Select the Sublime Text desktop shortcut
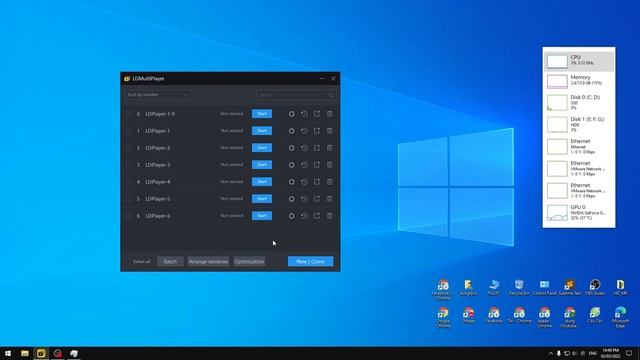Viewport: 640px width, 360px height. [569, 287]
